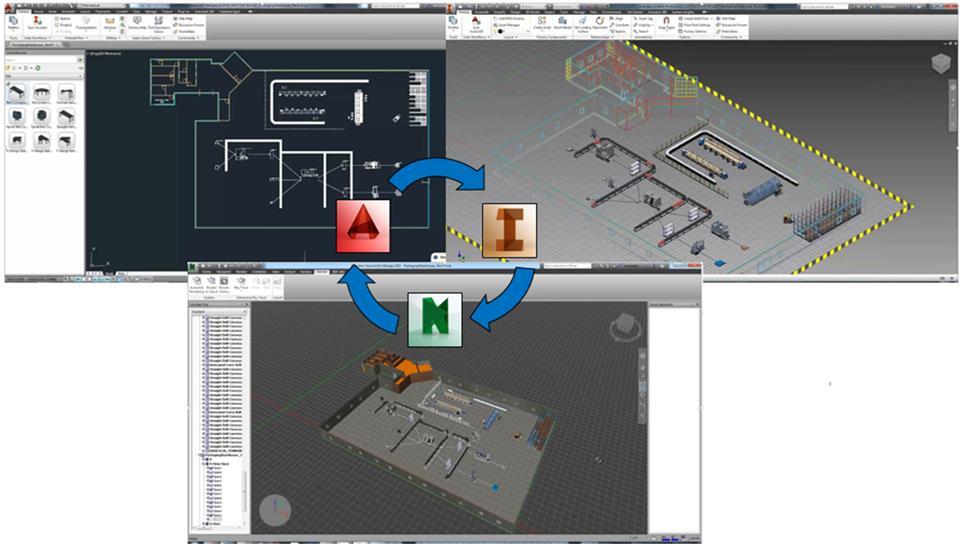
Task: Click Set Landing Surface icon in Inventor
Action: click(583, 23)
